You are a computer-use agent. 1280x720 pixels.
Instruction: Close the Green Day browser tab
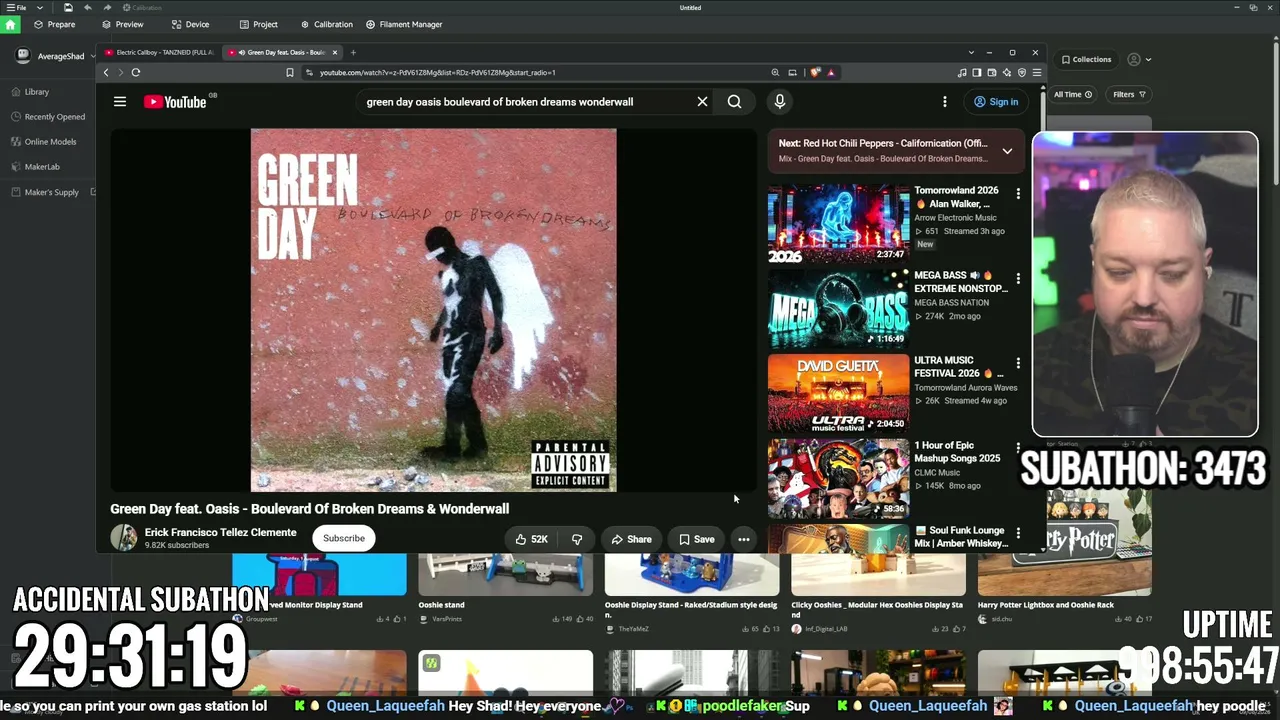click(x=335, y=52)
